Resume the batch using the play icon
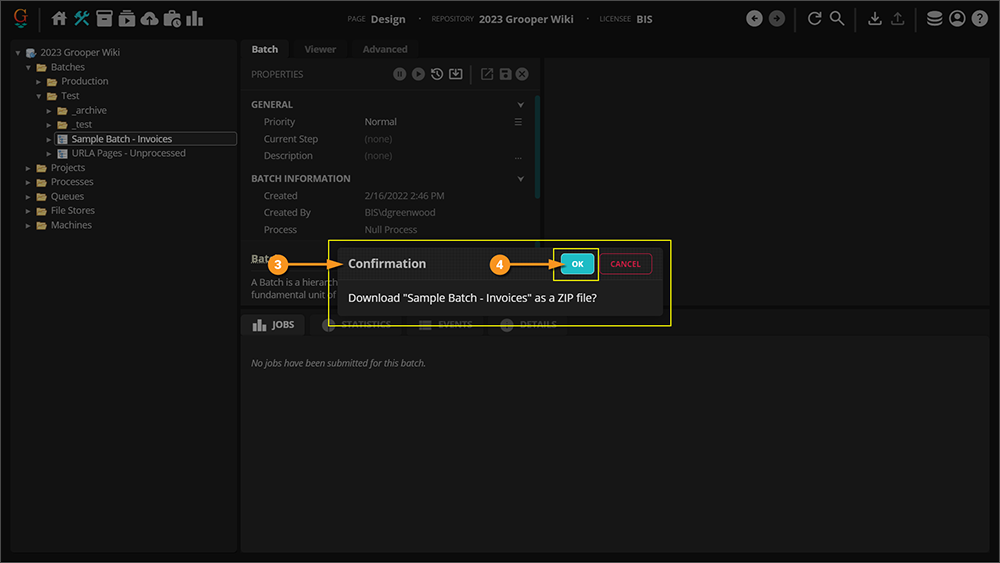 point(418,74)
